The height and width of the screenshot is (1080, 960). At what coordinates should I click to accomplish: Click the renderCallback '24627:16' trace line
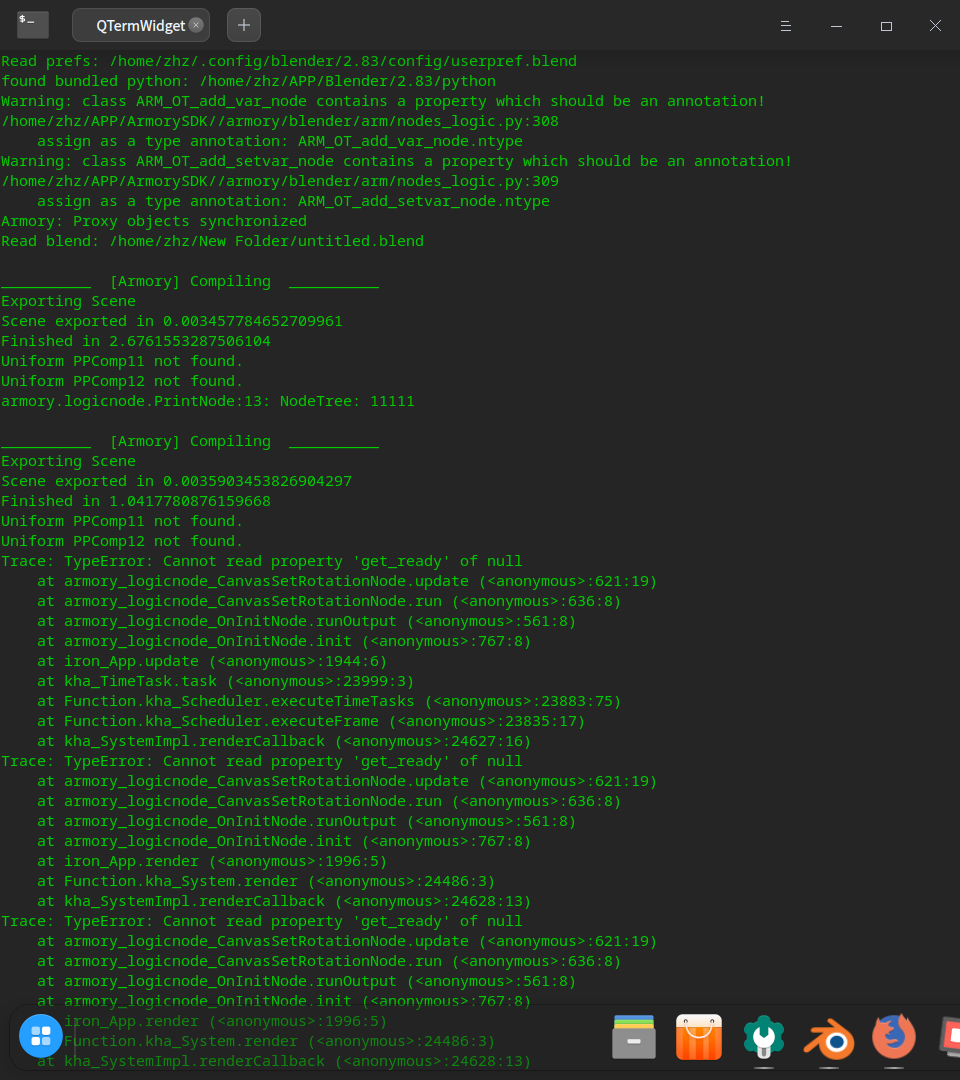pos(284,740)
